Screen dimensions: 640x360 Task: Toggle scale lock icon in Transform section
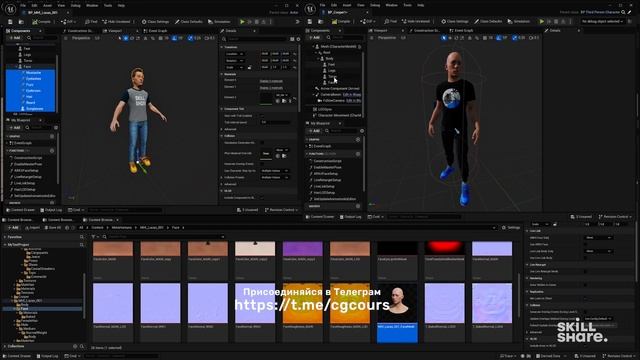coord(249,67)
